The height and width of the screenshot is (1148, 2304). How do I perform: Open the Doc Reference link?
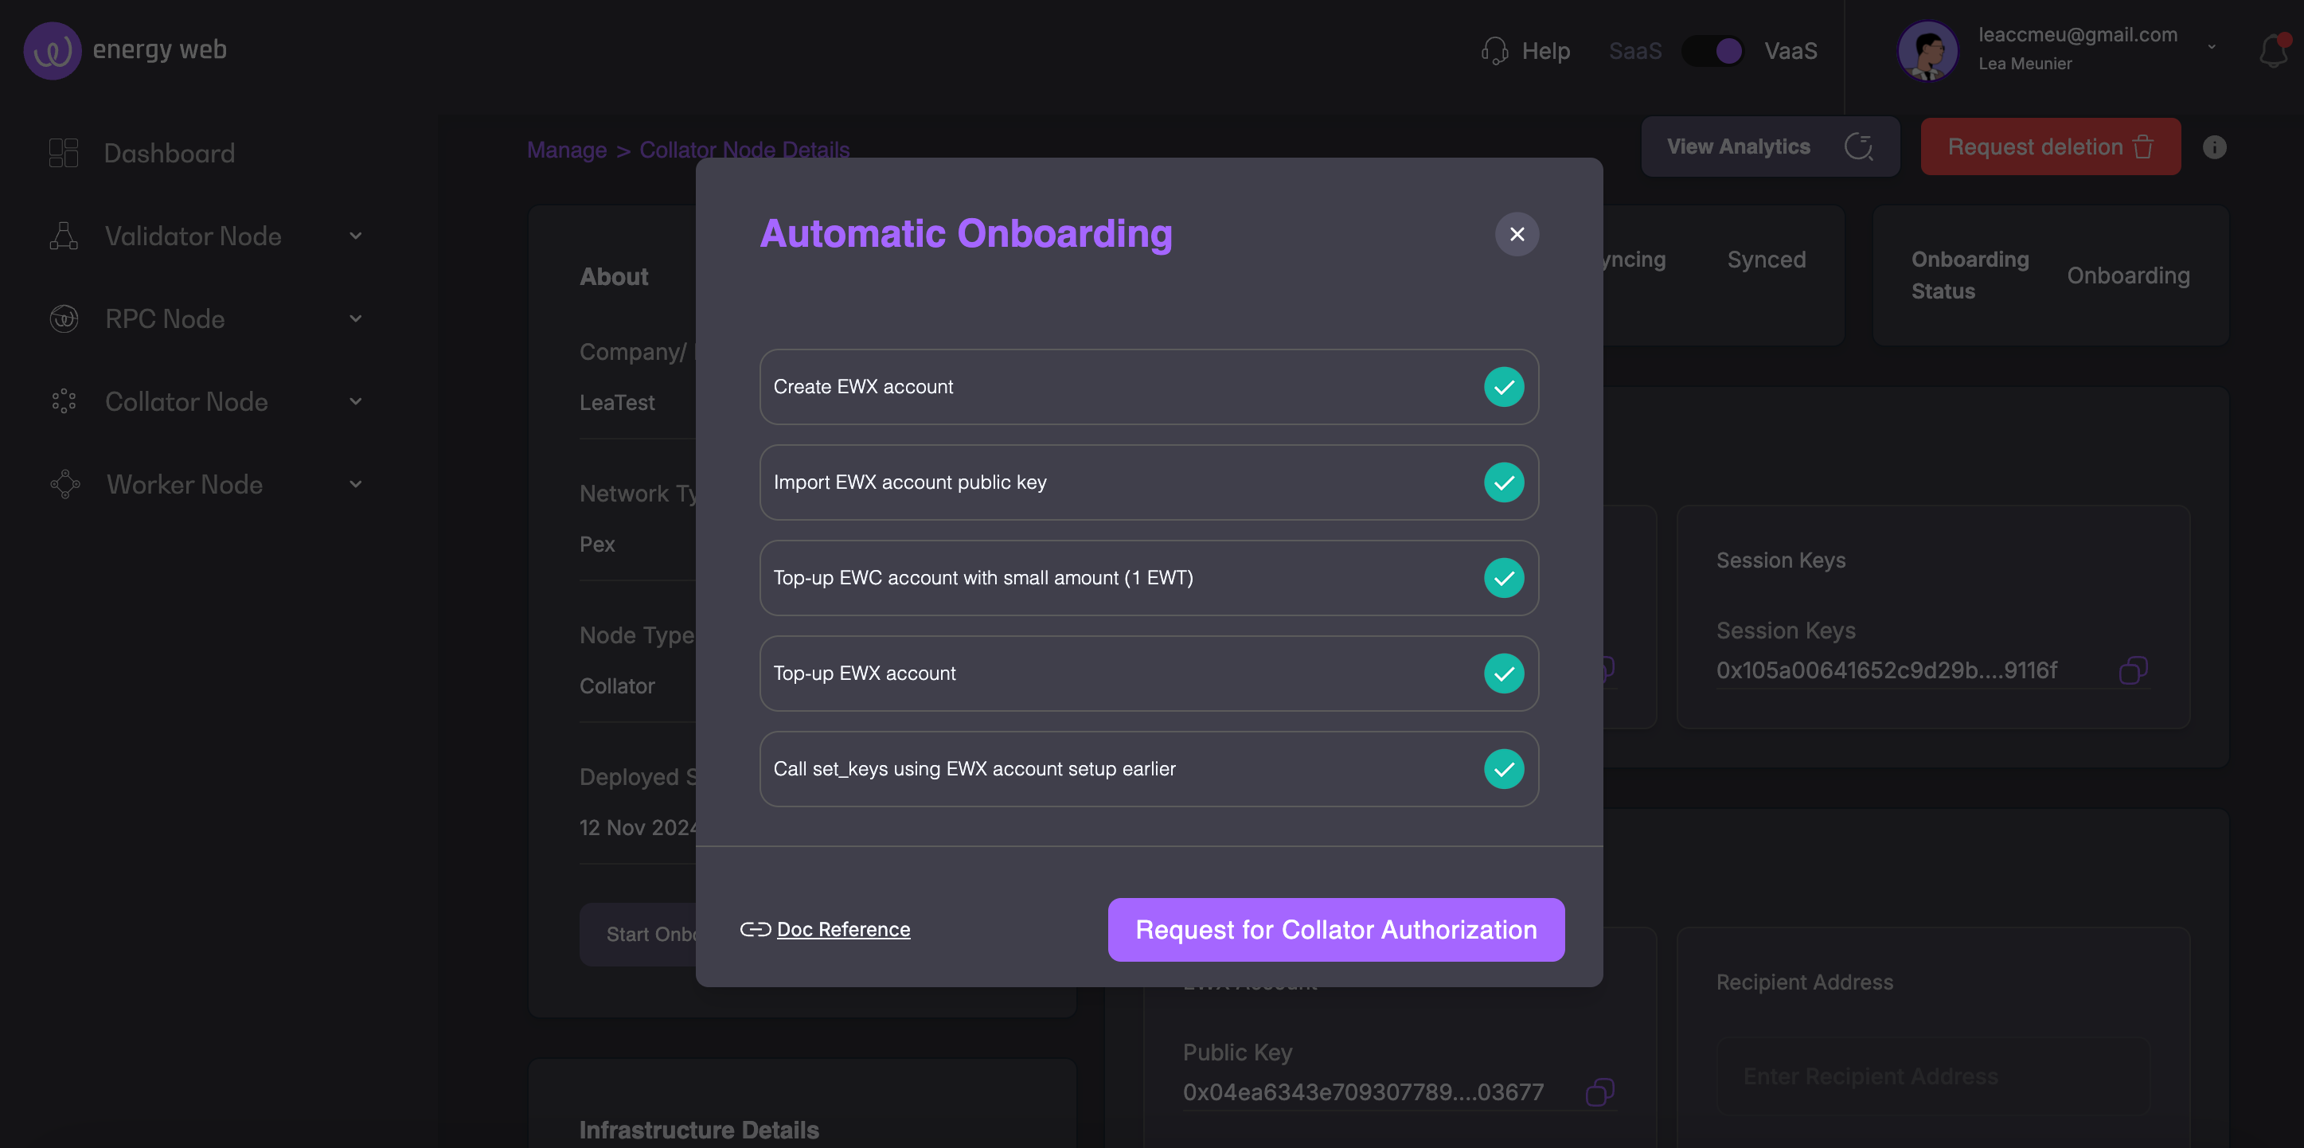[x=842, y=930]
